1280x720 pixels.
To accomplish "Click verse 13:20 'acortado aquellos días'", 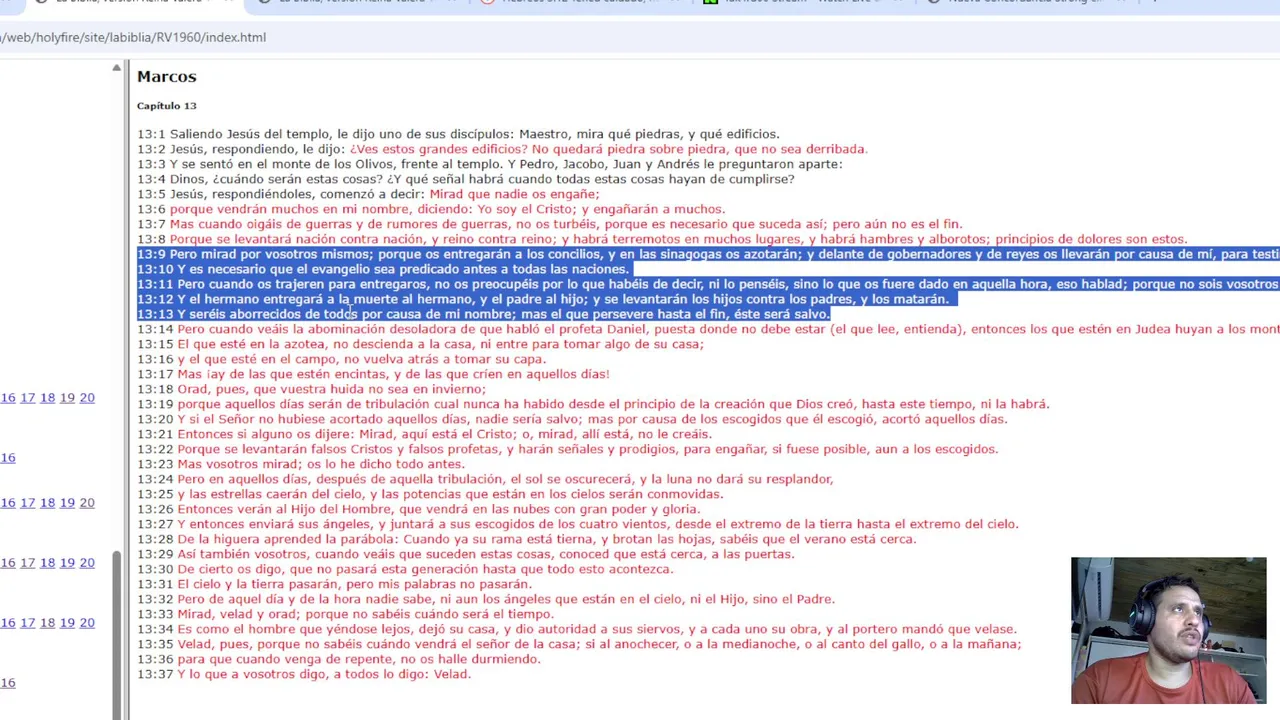I will click(572, 419).
